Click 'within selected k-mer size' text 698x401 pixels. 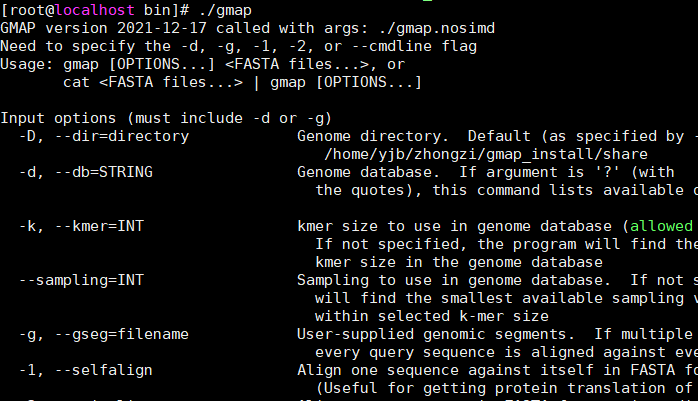pyautogui.click(x=432, y=316)
